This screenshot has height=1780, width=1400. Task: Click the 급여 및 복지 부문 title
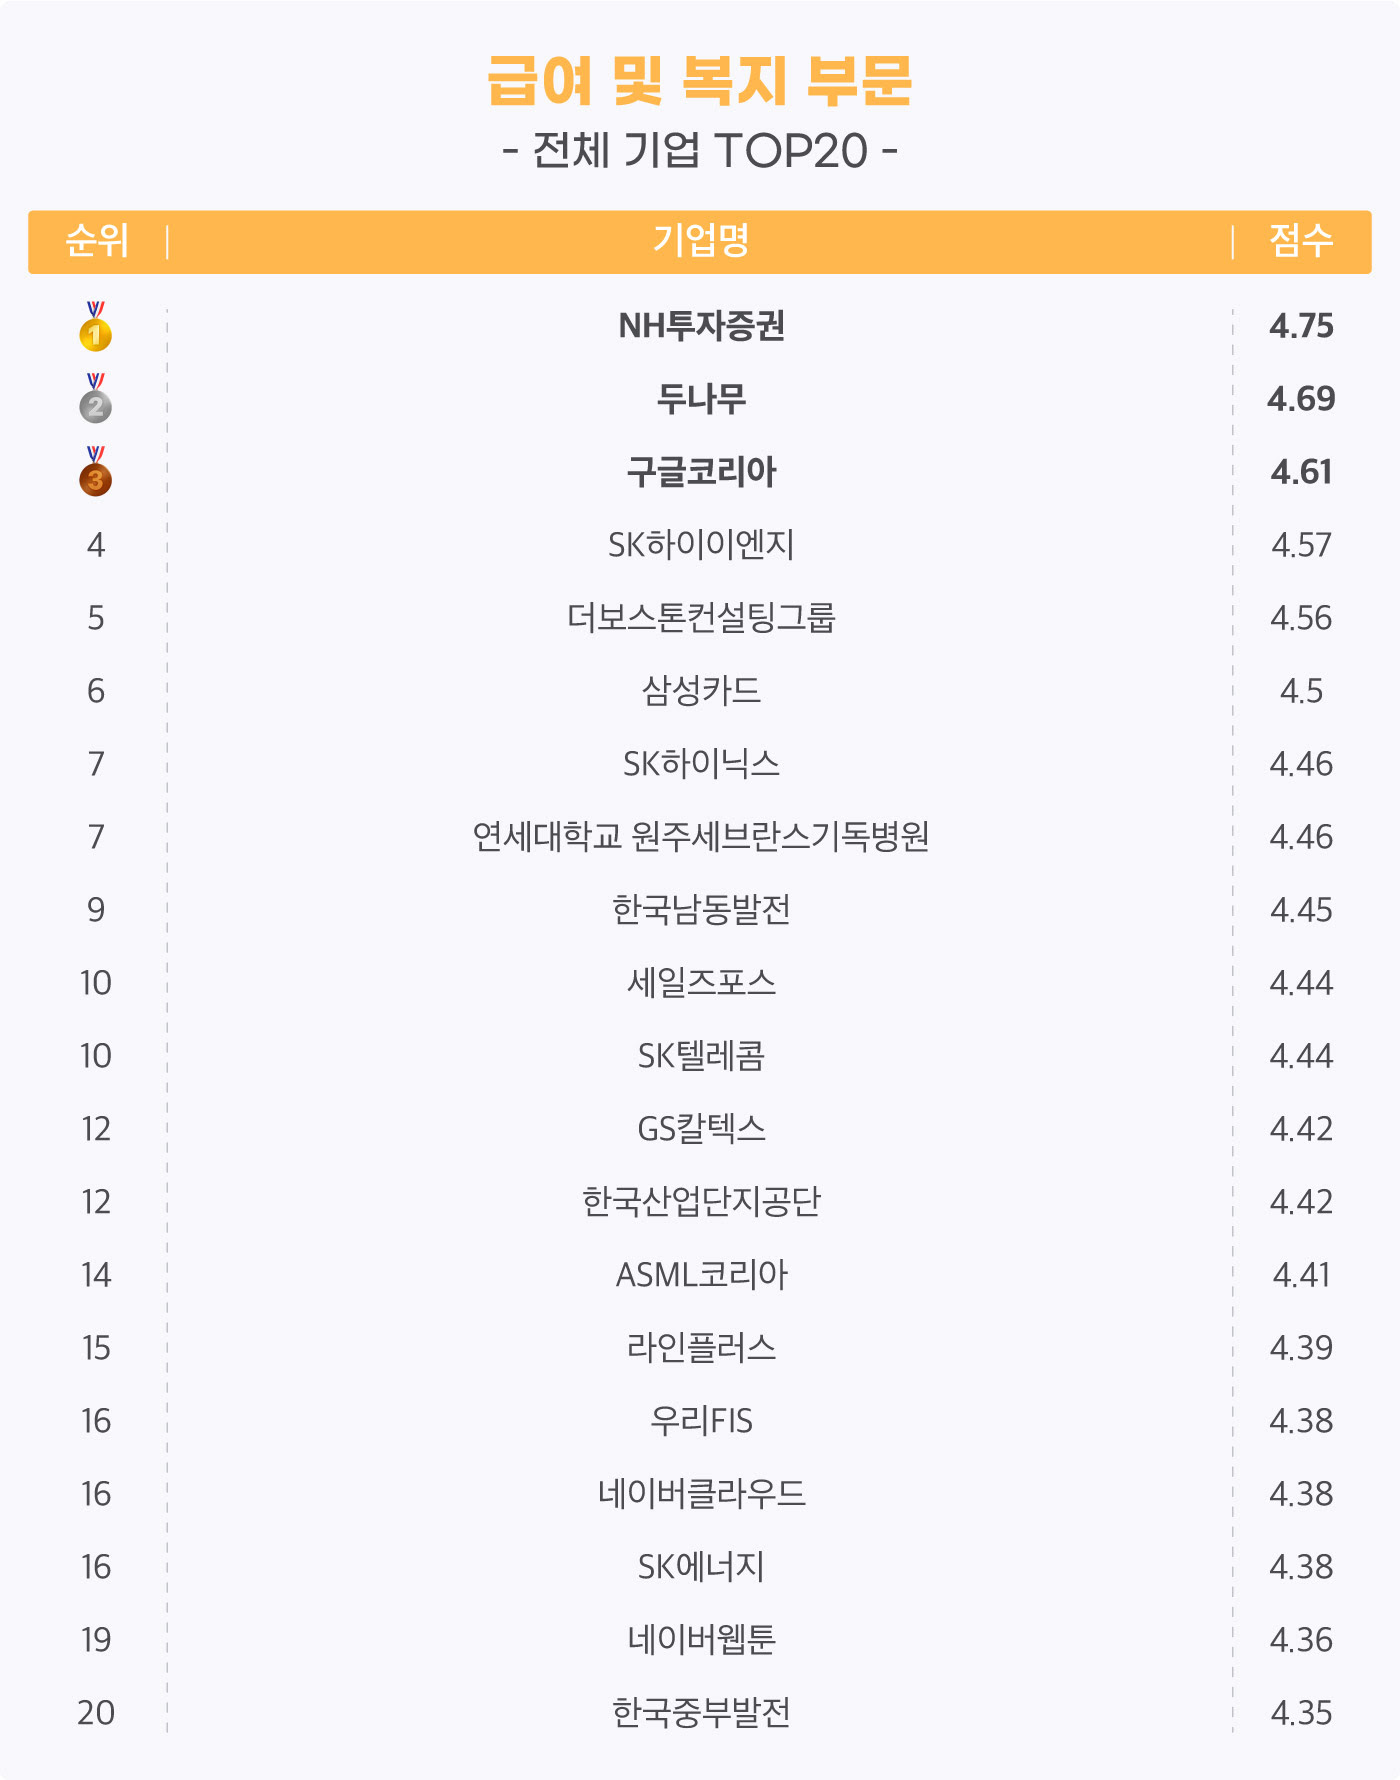pos(700,81)
